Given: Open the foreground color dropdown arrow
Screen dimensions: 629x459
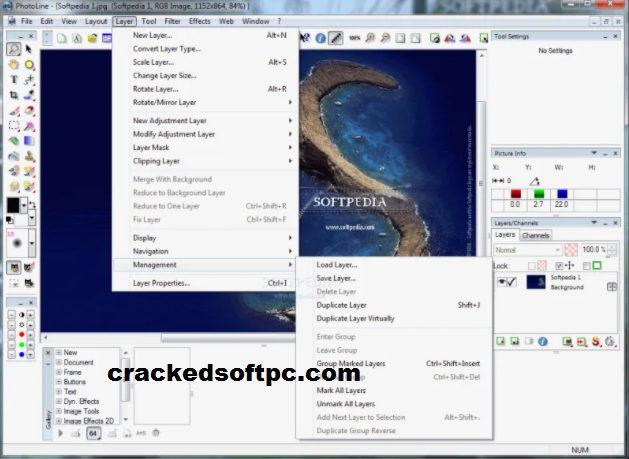Looking at the screenshot, I should [24, 205].
